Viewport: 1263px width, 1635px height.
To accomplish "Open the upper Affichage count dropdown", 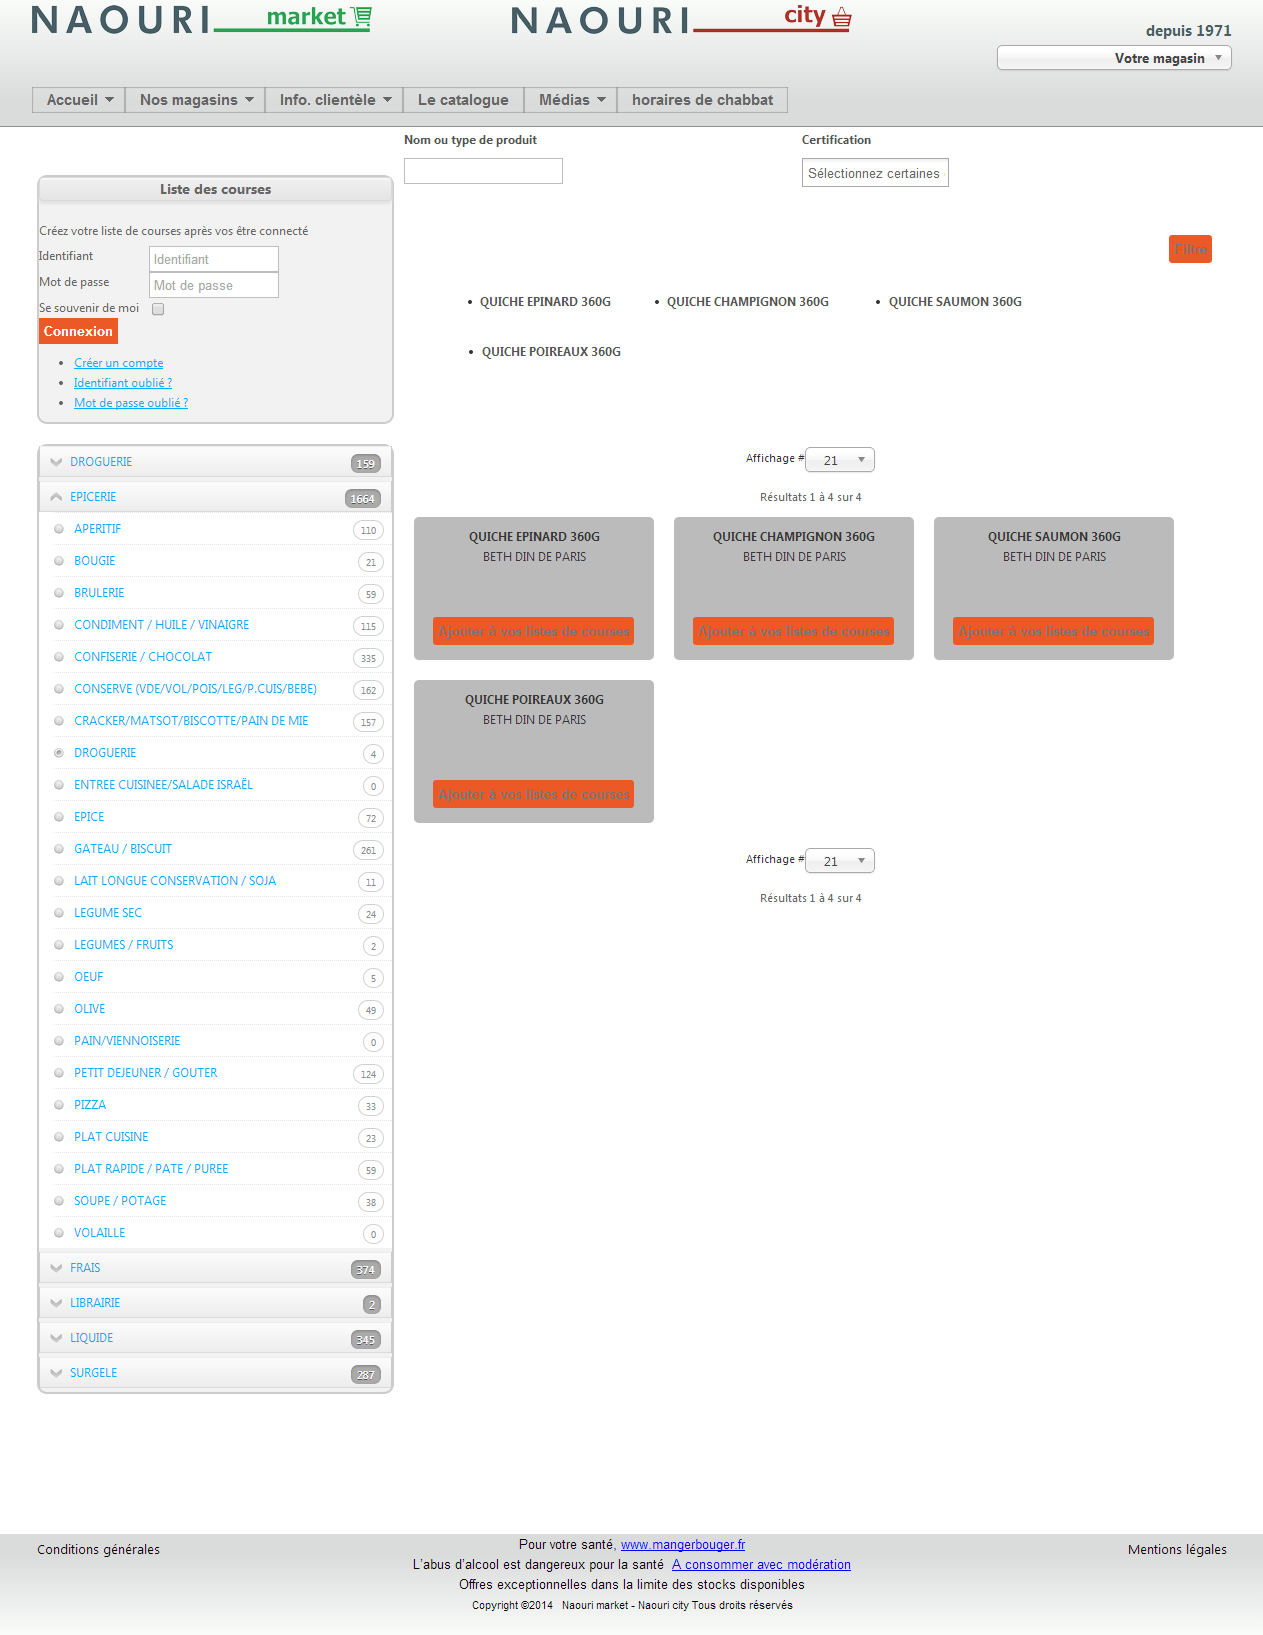I will click(840, 460).
